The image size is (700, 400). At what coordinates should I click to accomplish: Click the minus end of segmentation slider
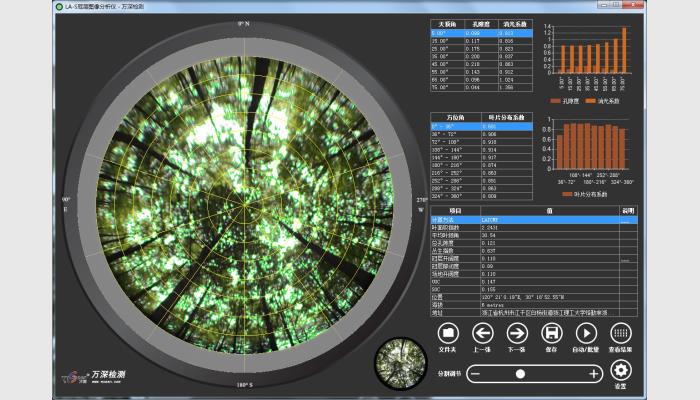(x=476, y=373)
